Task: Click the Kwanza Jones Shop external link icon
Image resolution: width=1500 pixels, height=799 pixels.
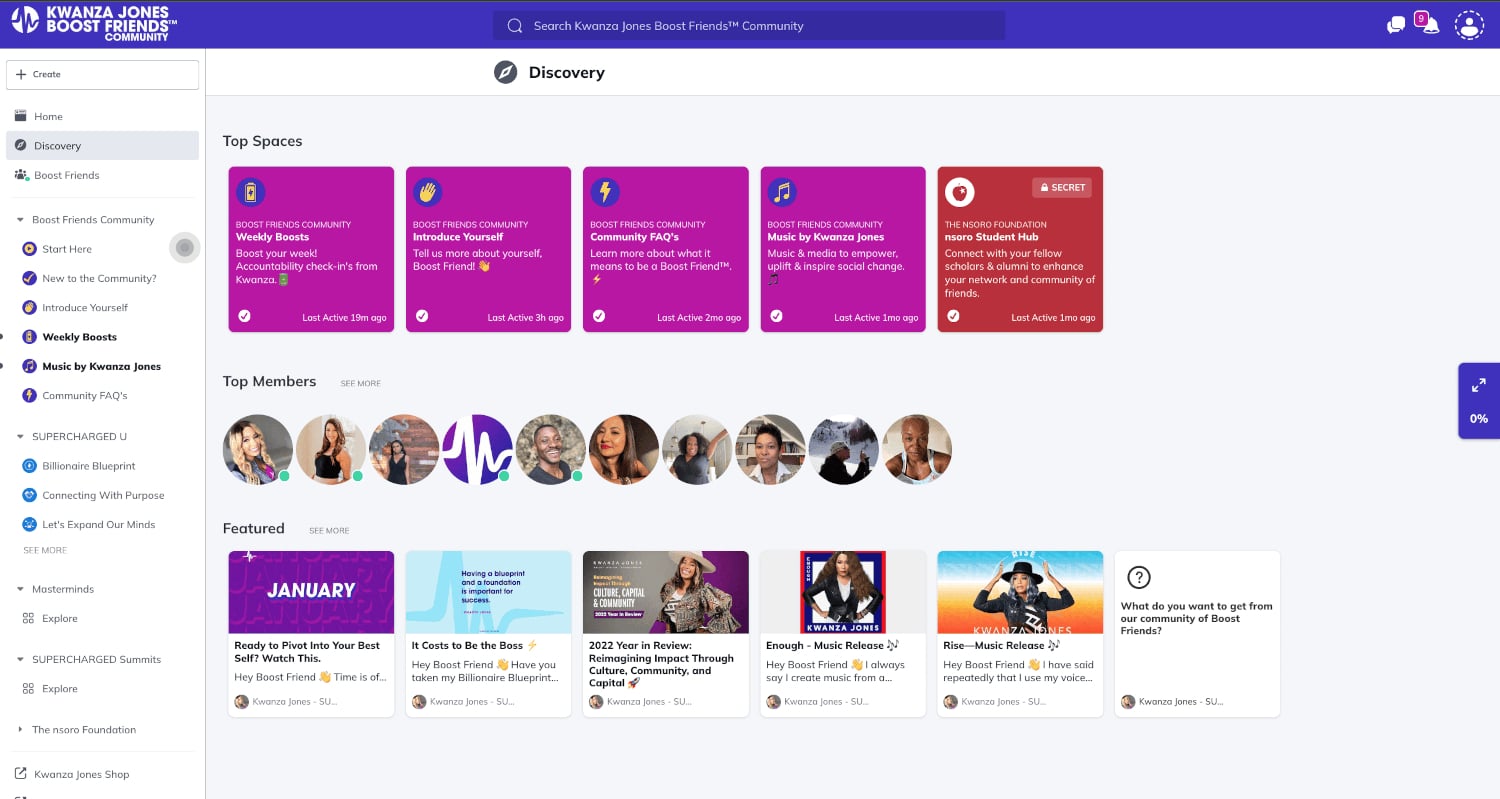Action: point(21,774)
